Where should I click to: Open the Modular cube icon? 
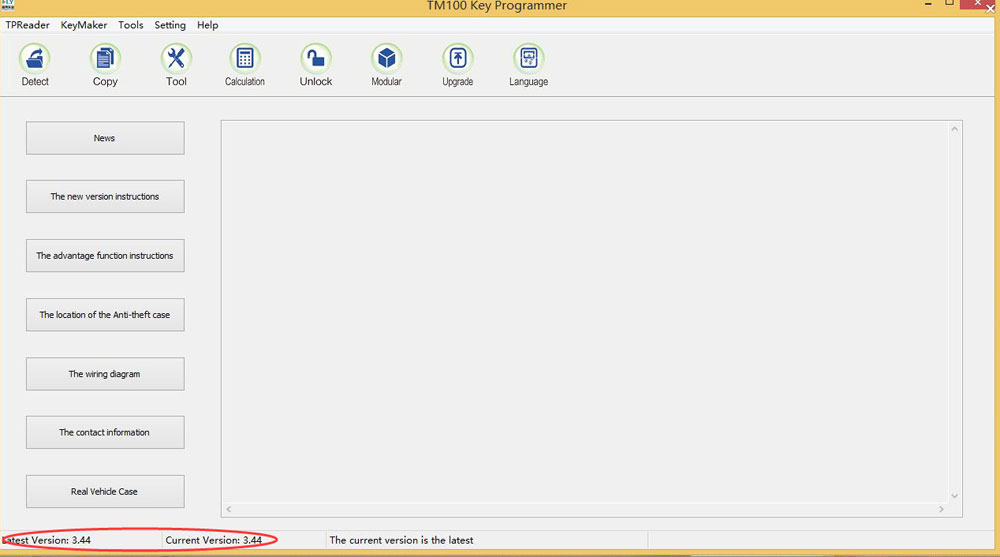point(386,59)
